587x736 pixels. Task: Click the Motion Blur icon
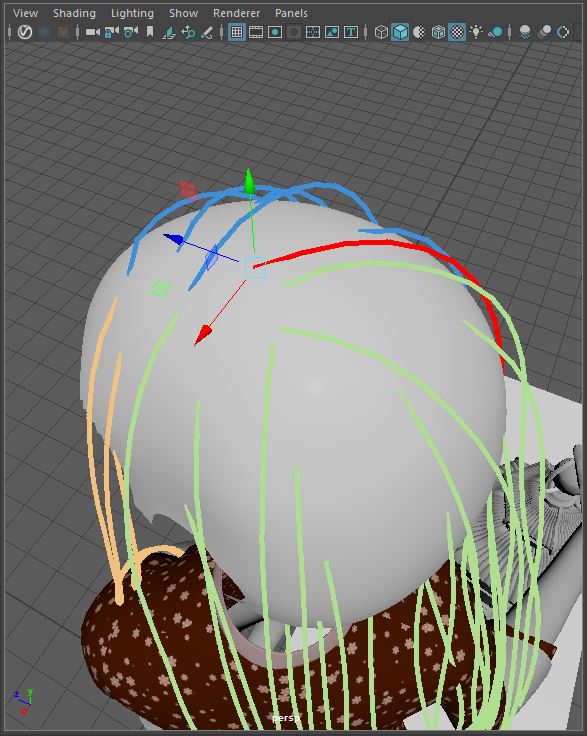[544, 32]
